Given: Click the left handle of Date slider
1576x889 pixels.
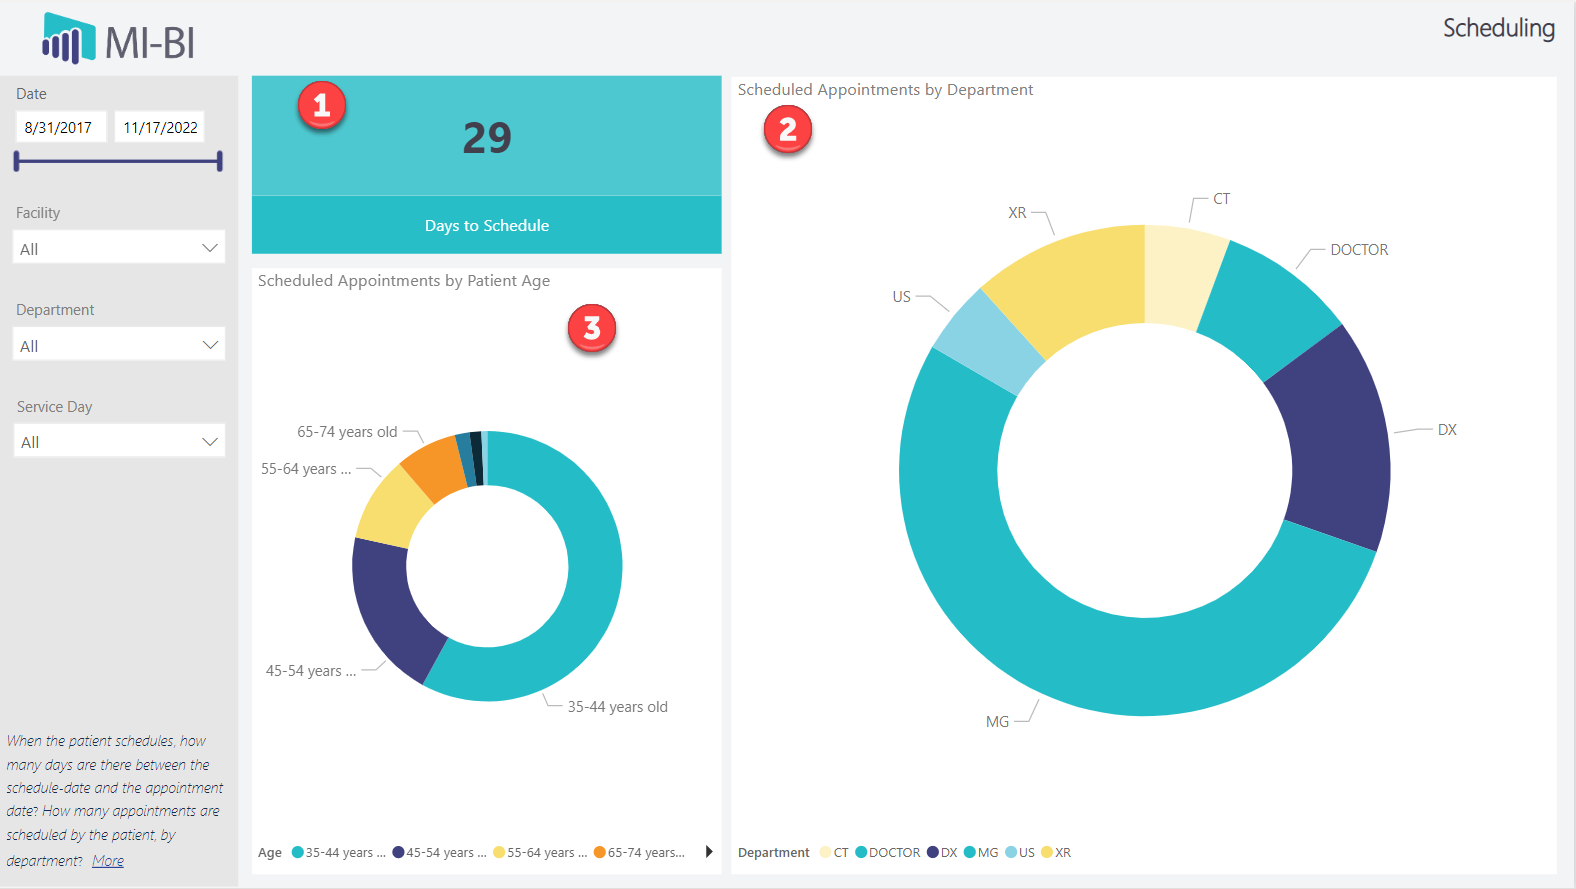Looking at the screenshot, I should click(x=17, y=161).
